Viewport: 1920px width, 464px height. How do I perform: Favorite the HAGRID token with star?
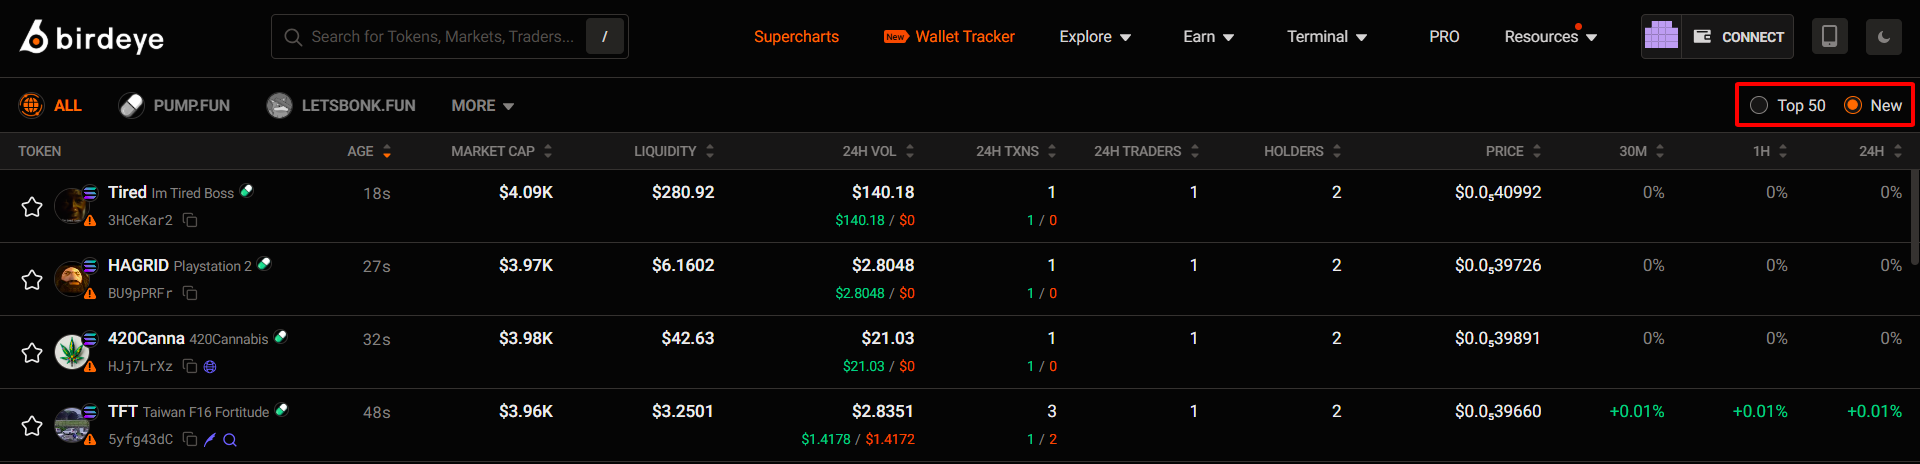pos(32,279)
